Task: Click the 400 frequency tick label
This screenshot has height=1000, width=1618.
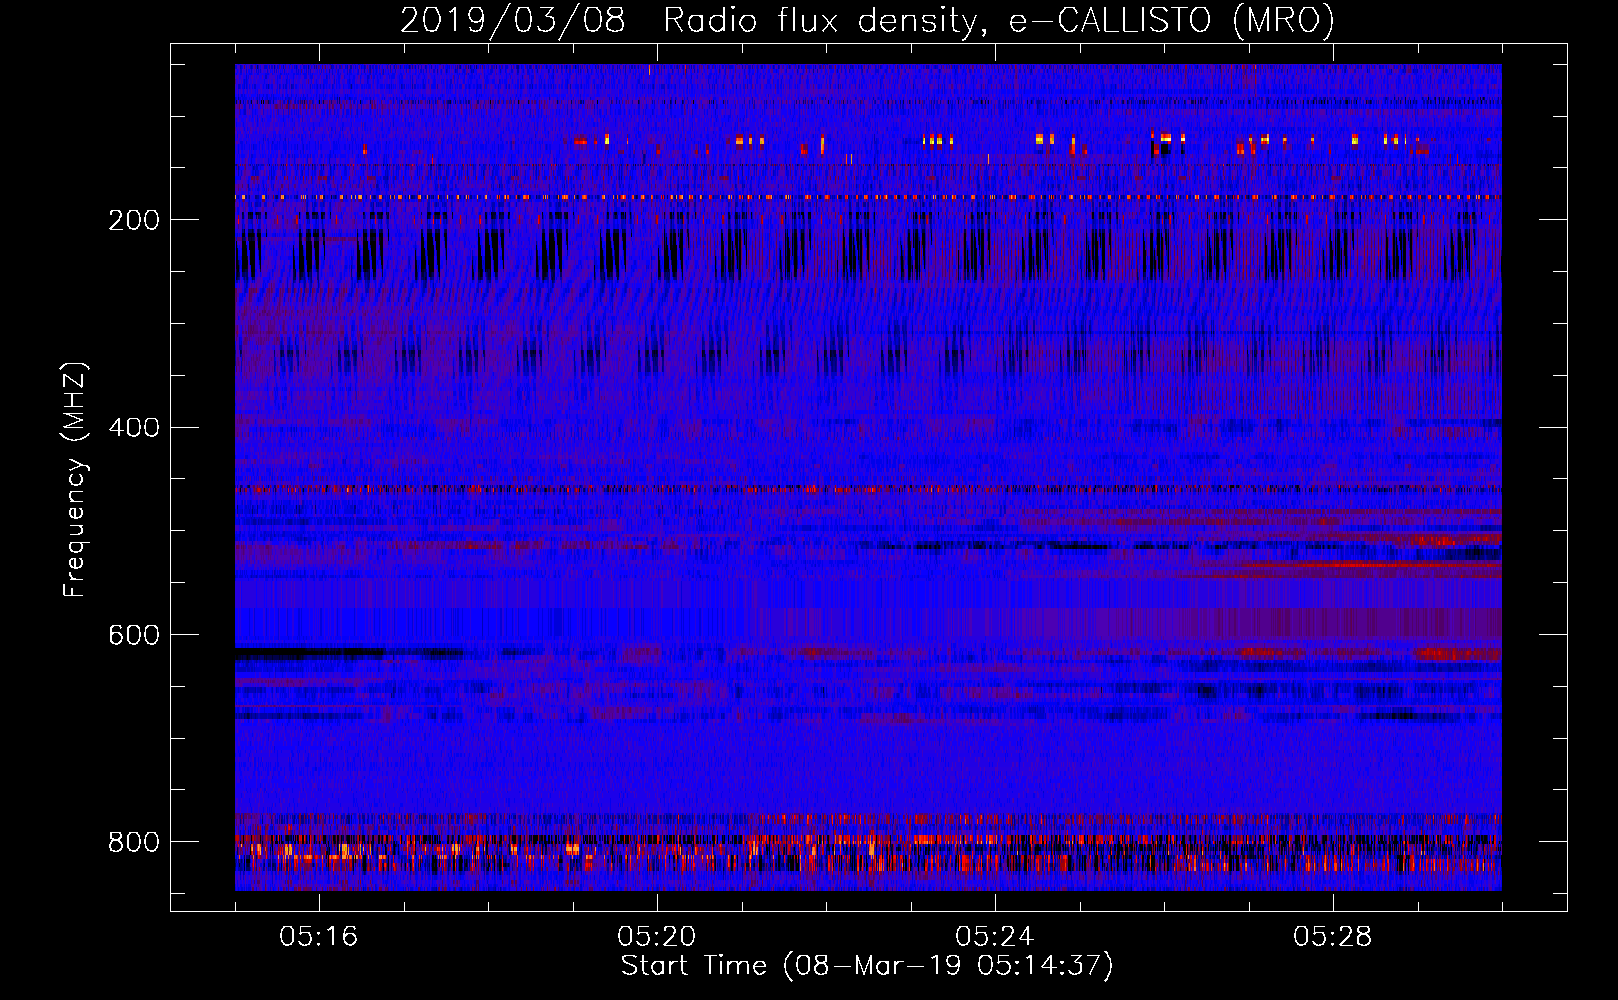Action: (134, 428)
